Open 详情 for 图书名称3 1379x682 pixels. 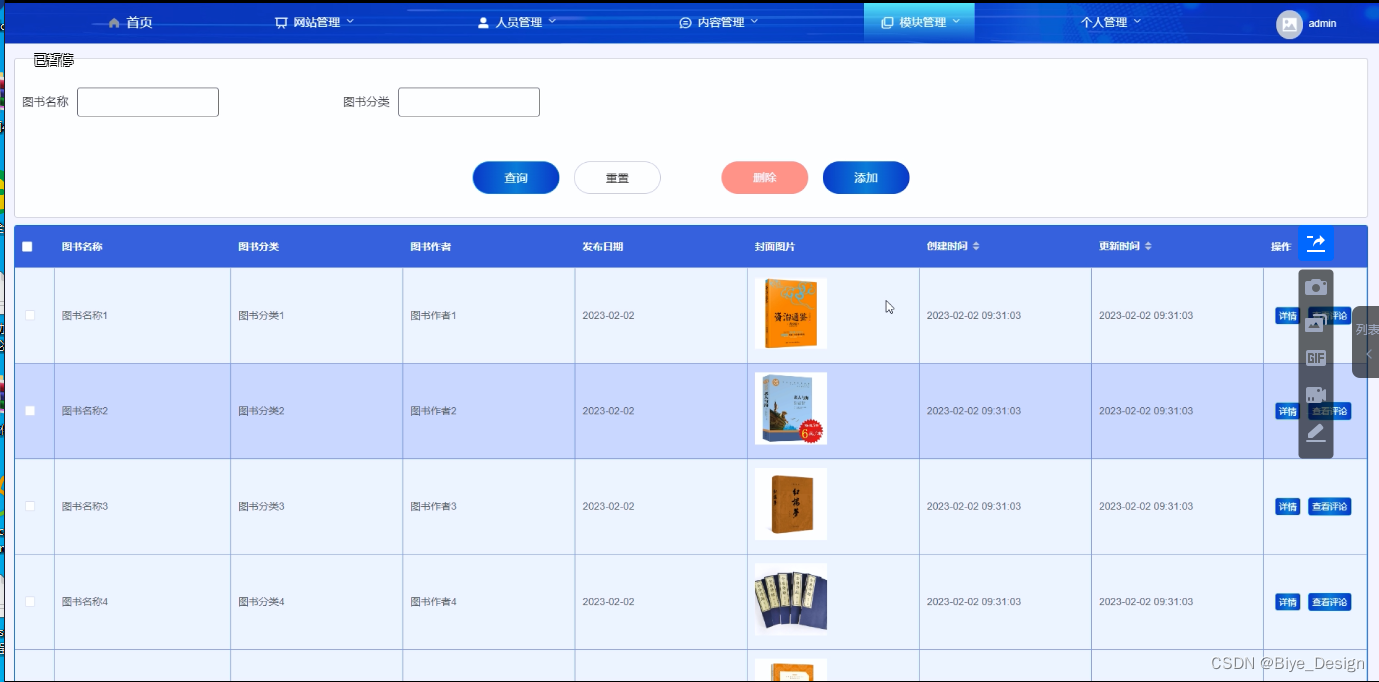(x=1287, y=507)
